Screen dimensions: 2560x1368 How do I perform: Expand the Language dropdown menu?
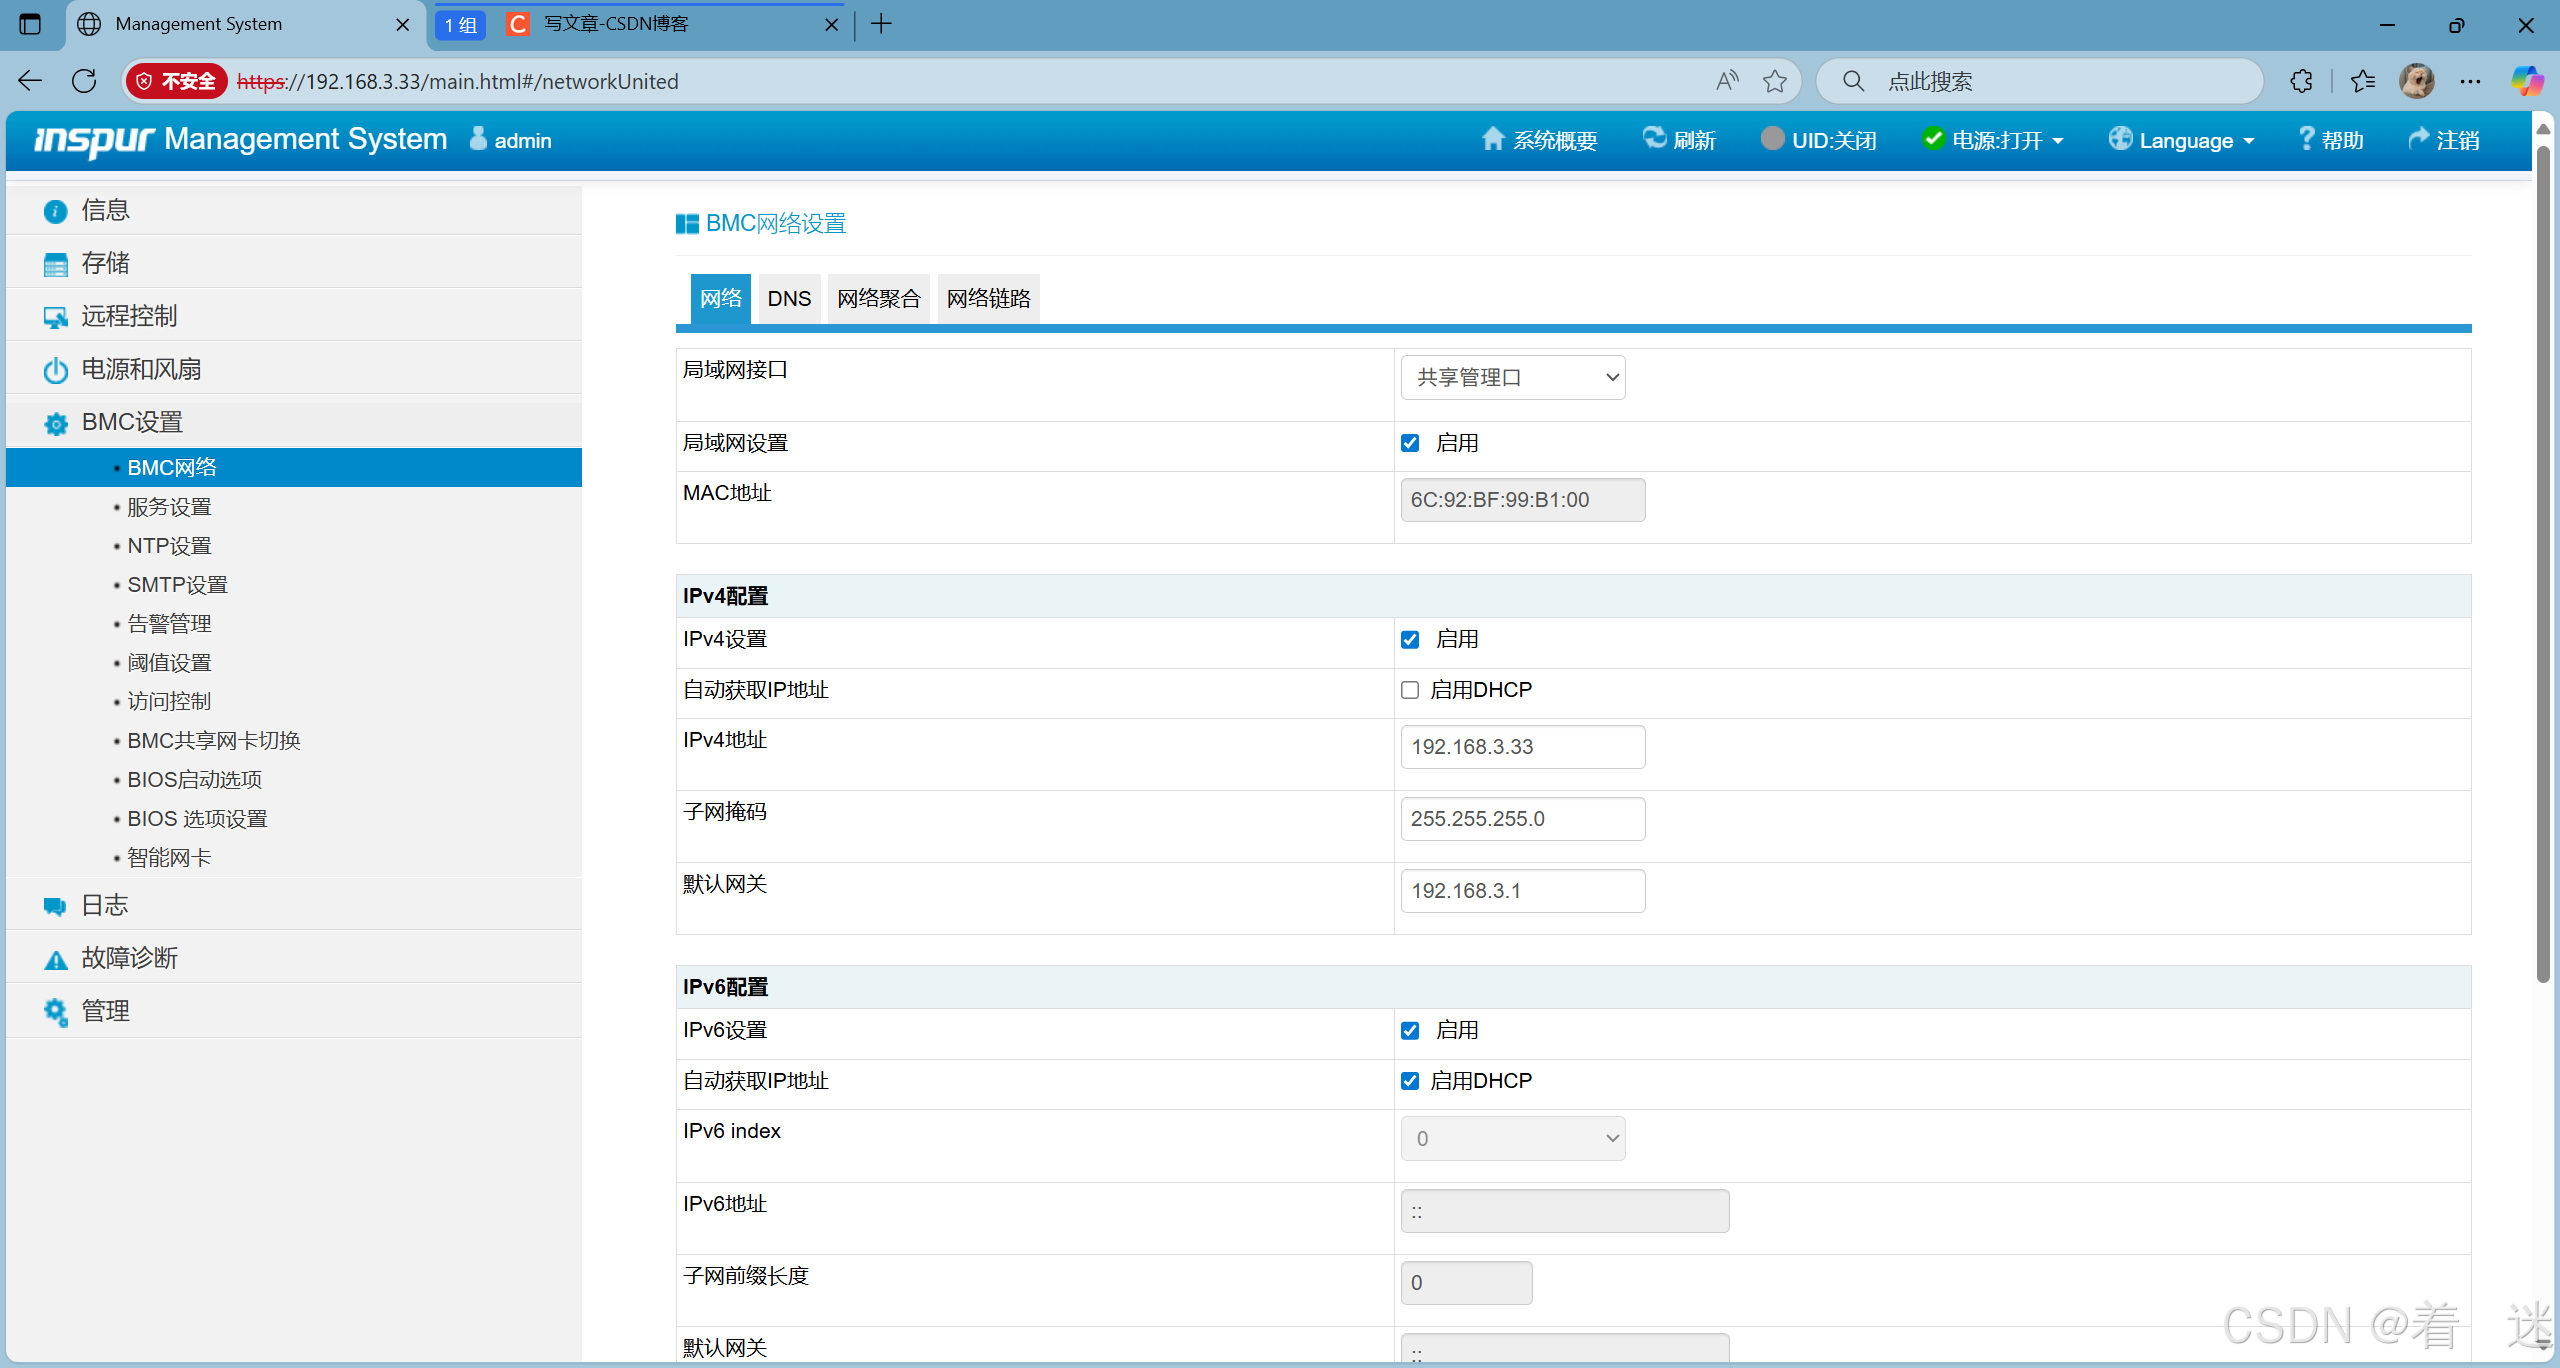(2184, 140)
